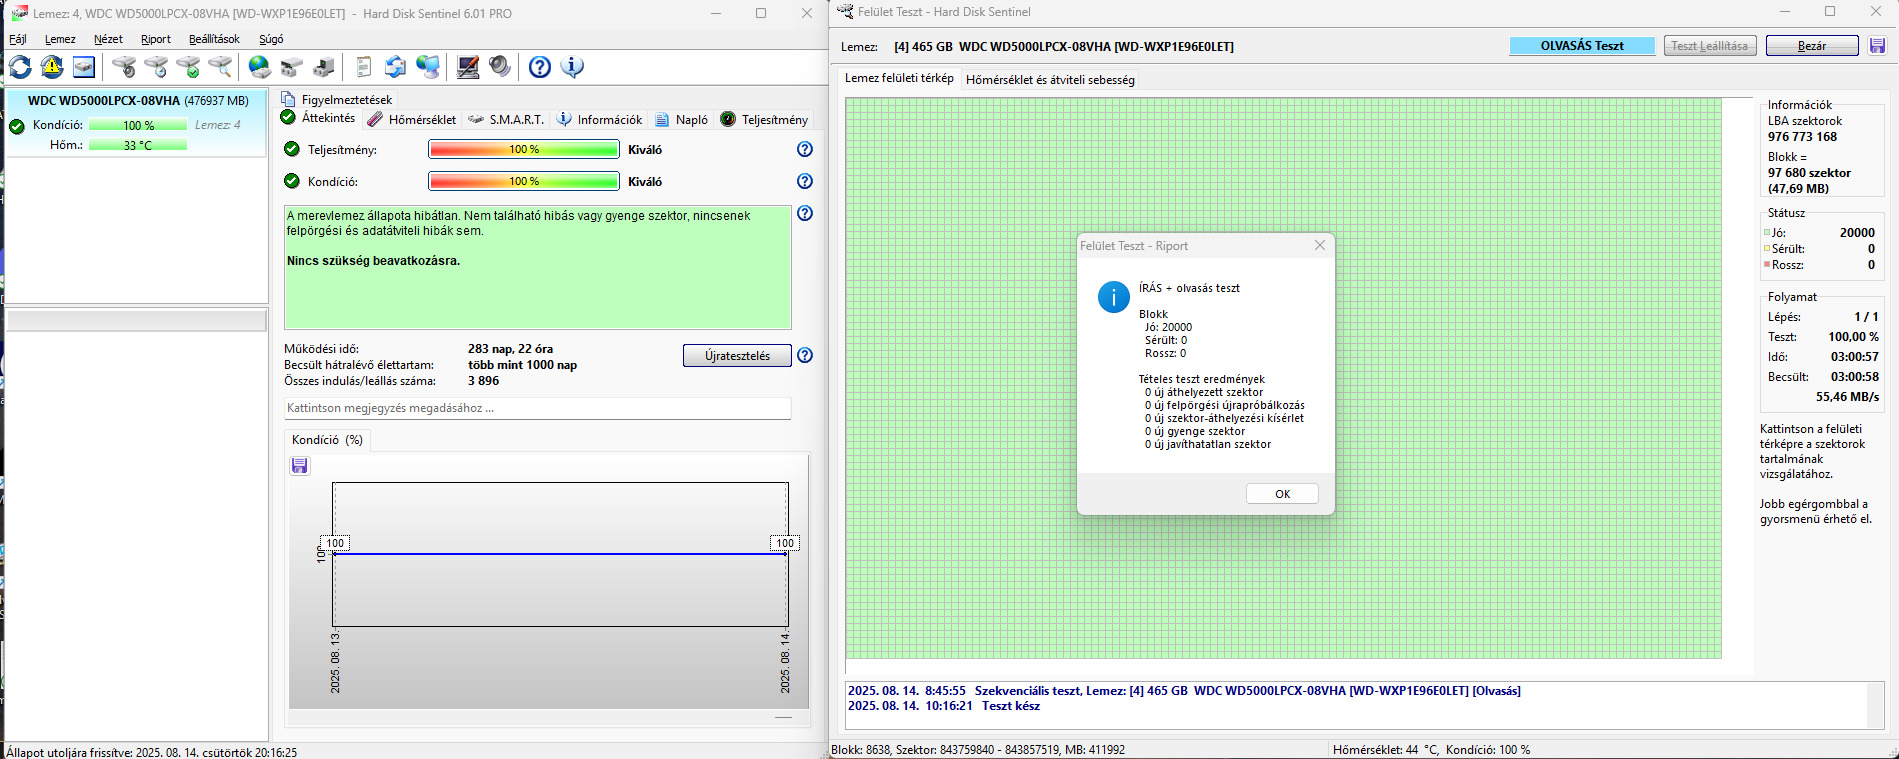This screenshot has width=1899, height=759.
Task: Click the '3 896' start/stop count value
Action: pos(483,381)
